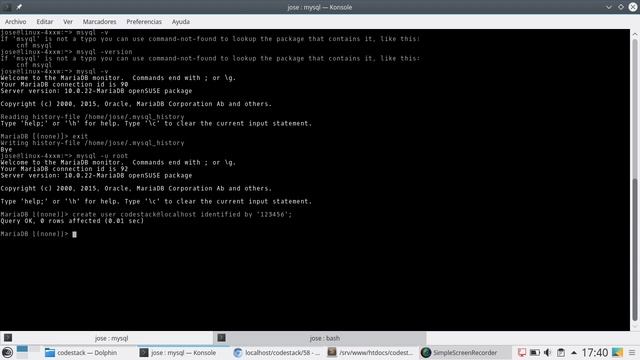Click 'Reading history-file' line
Image resolution: width=640 pixels, height=360 pixels.
coord(92,117)
